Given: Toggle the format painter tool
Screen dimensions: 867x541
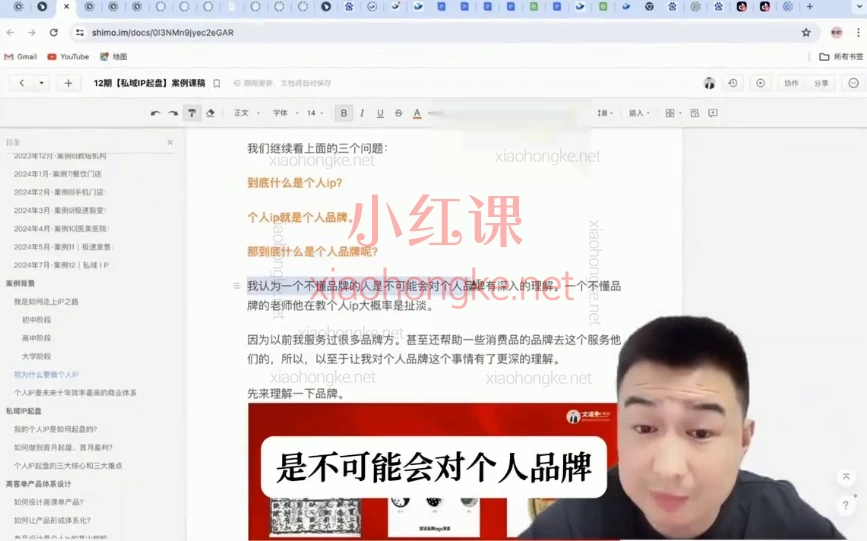Looking at the screenshot, I should 192,113.
